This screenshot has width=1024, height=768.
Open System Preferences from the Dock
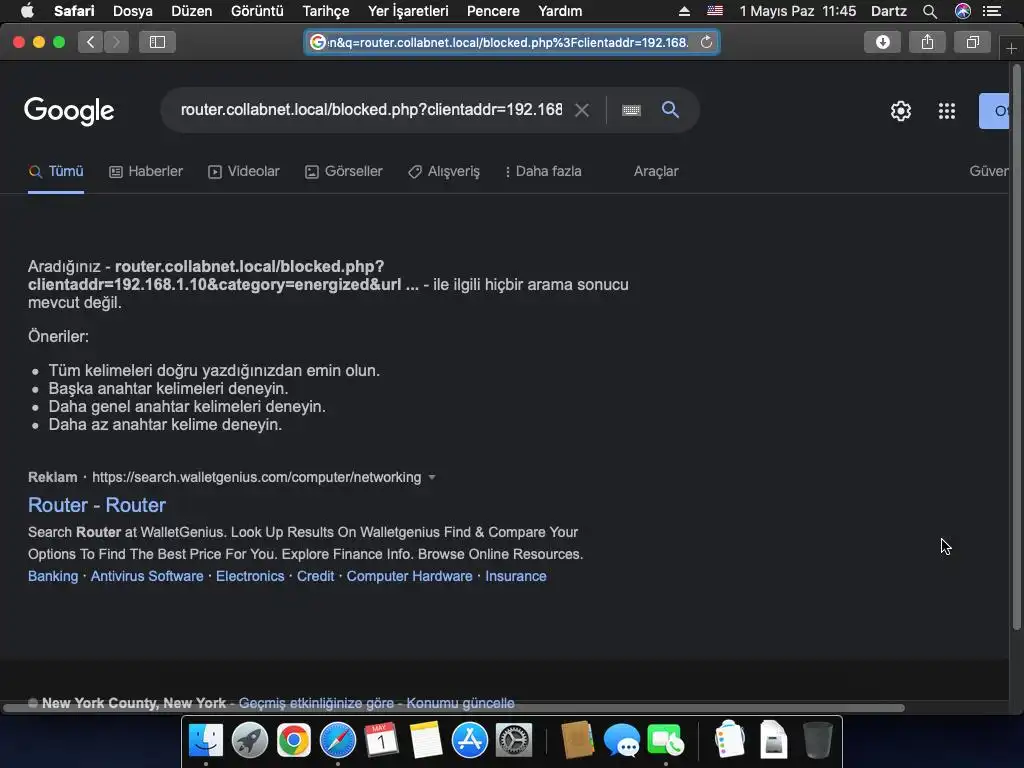[514, 741]
